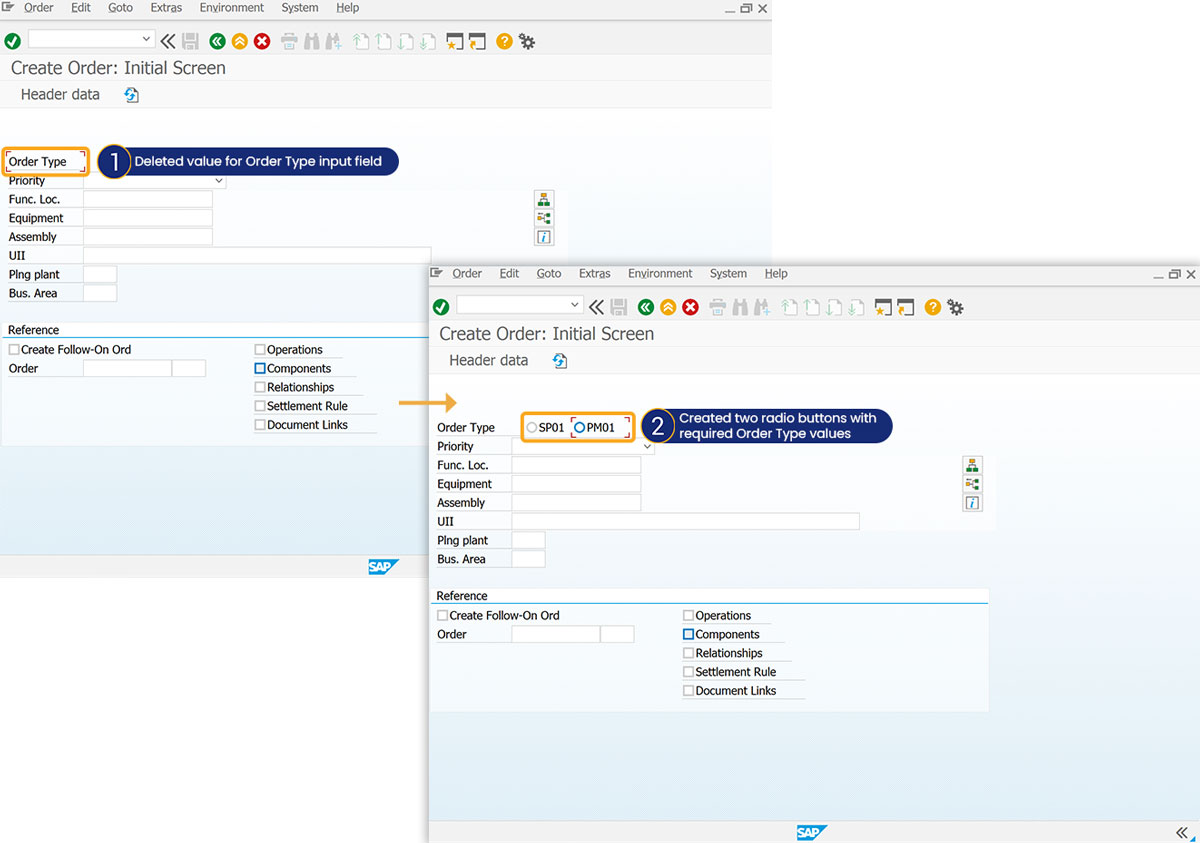This screenshot has height=843, width=1200.
Task: Check Document Links in front window
Action: (688, 691)
